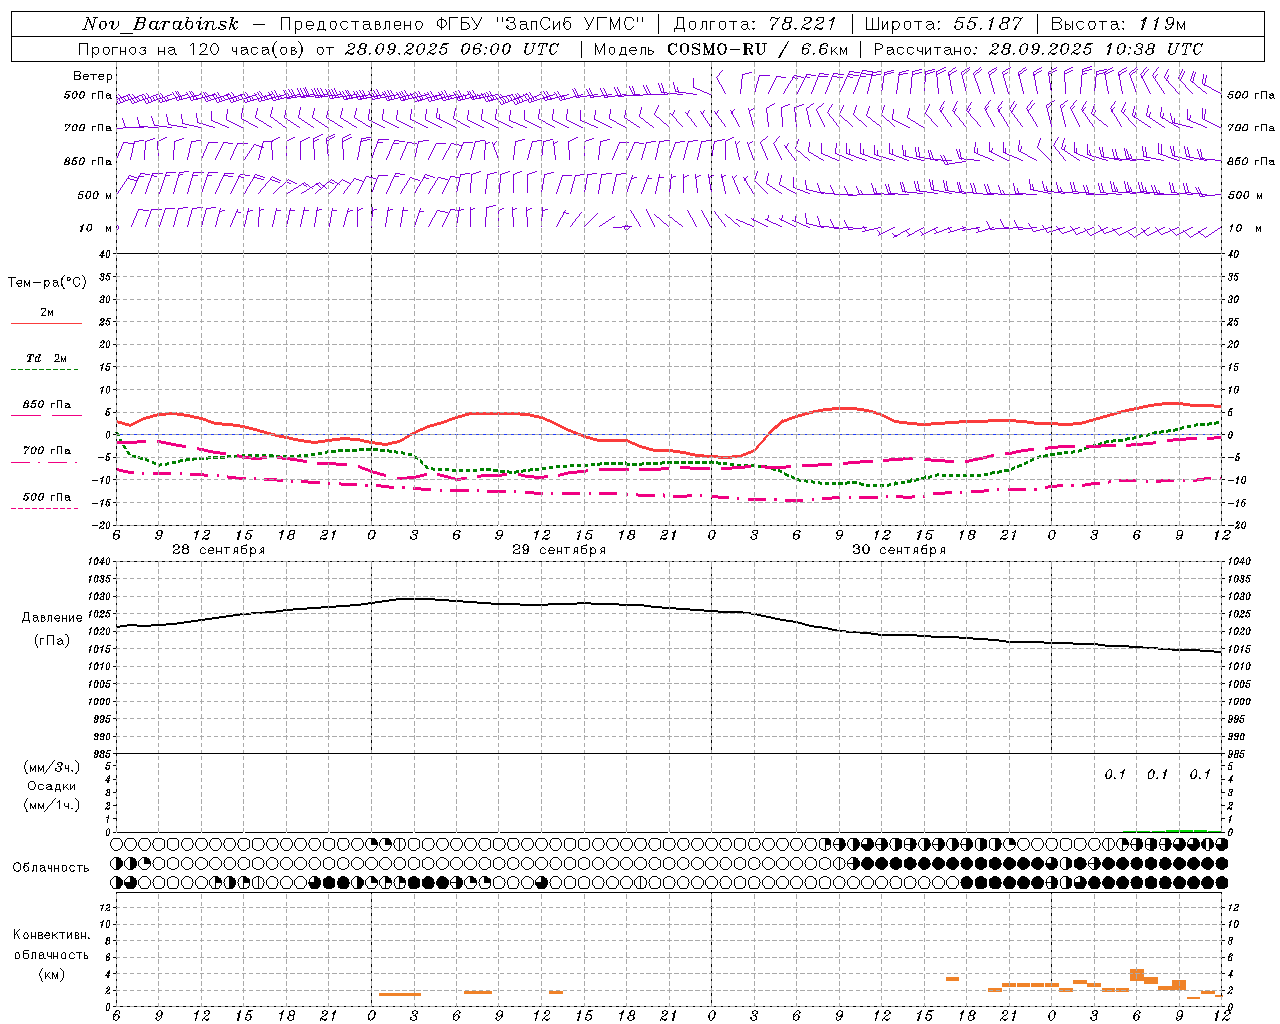Click the "Конвективн." label
This screenshot has height=1024, width=1280.
pos(52,935)
